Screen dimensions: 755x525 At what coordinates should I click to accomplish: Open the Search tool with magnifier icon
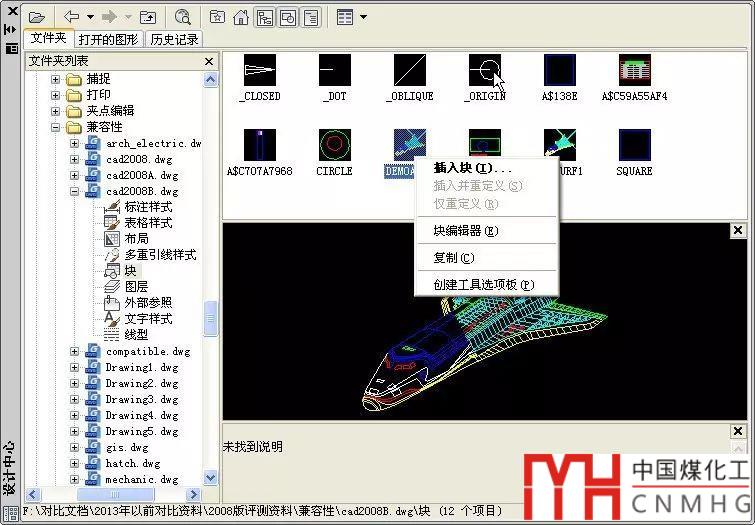pos(182,17)
